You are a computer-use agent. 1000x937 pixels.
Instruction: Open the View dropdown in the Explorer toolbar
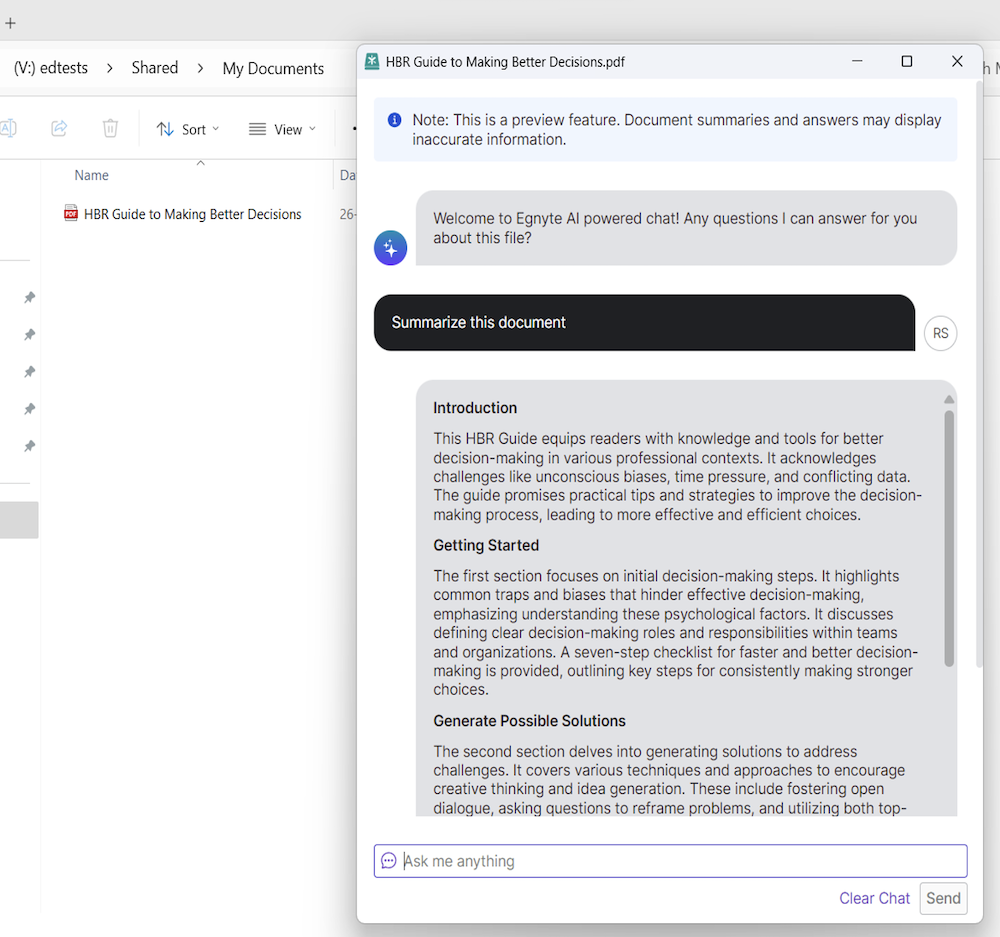(282, 129)
